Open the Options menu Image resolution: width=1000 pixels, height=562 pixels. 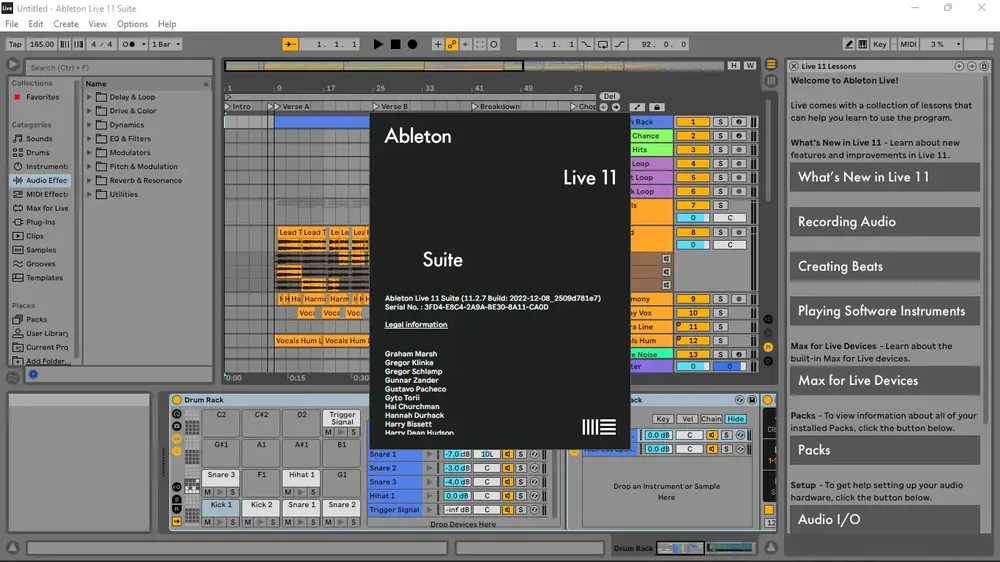tap(132, 24)
